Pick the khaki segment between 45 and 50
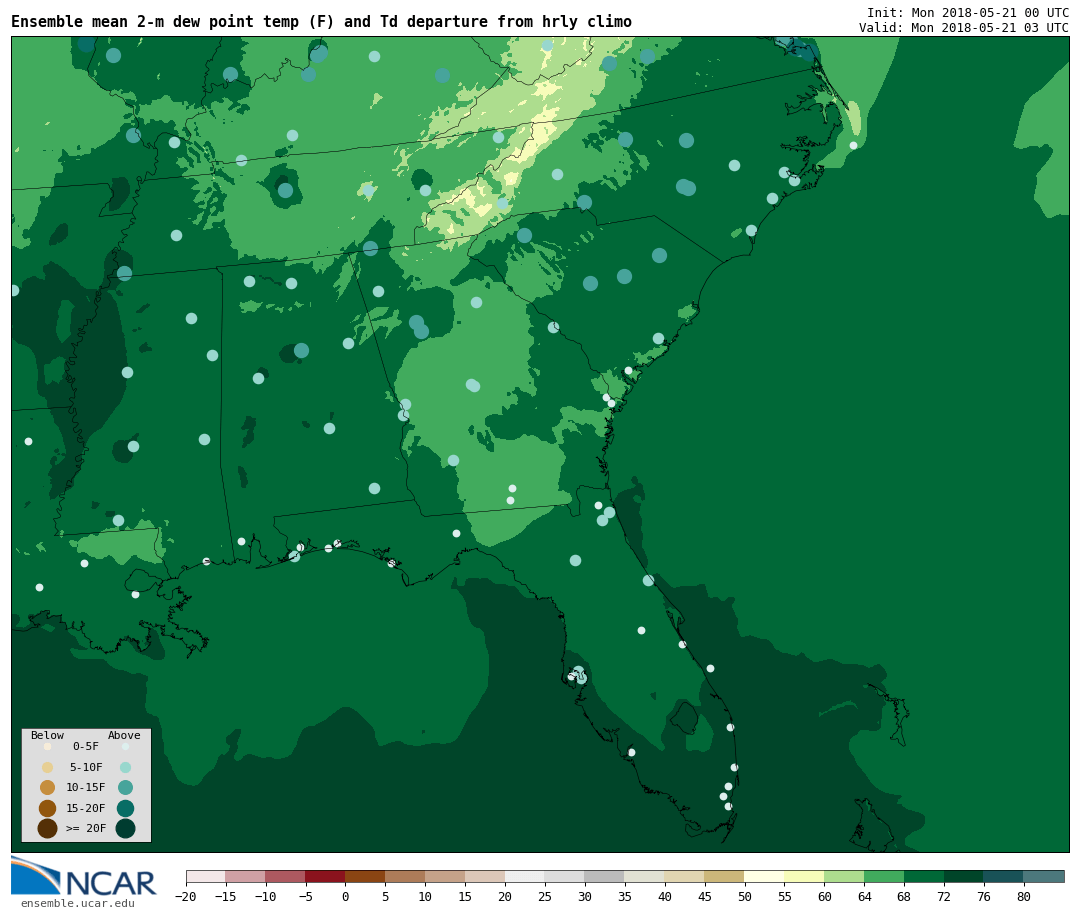This screenshot has height=915, width=1080. click(725, 876)
